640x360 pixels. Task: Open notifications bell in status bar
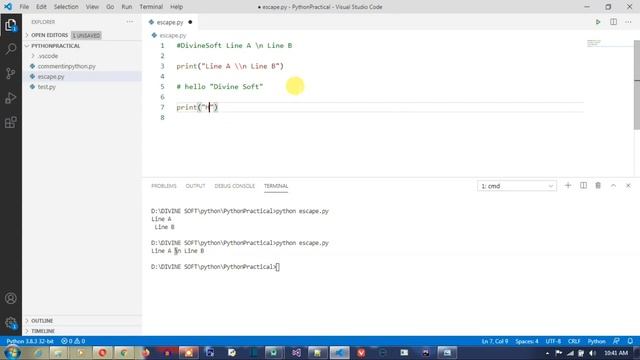(630, 341)
